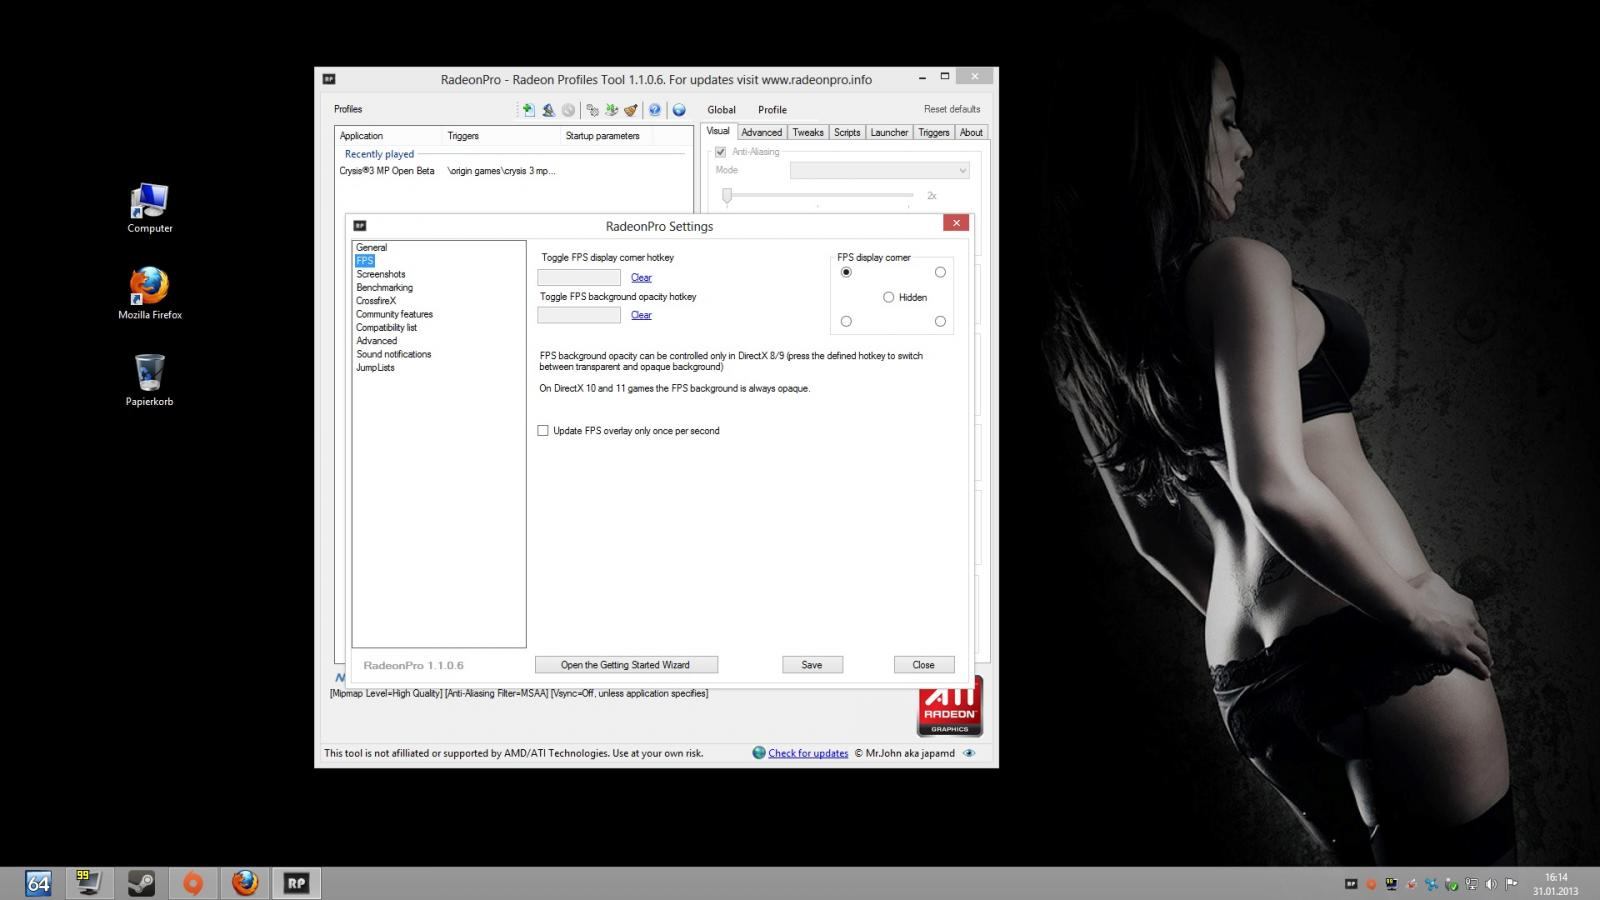
Task: Open Steam from the taskbar
Action: (141, 883)
